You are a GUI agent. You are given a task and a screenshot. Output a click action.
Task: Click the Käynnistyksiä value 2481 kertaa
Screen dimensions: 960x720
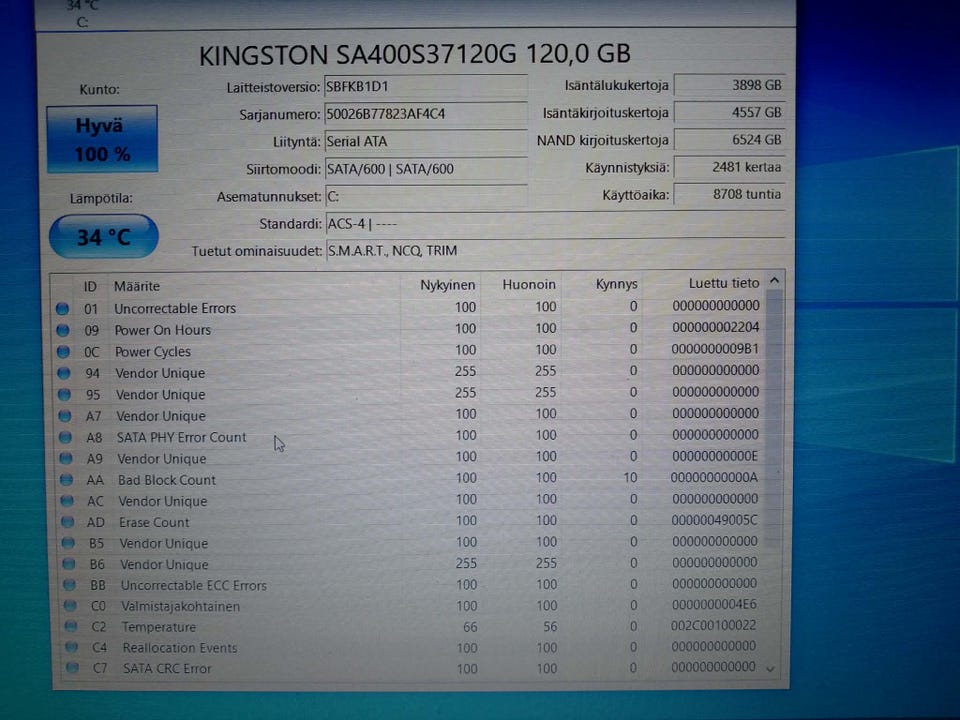click(729, 167)
